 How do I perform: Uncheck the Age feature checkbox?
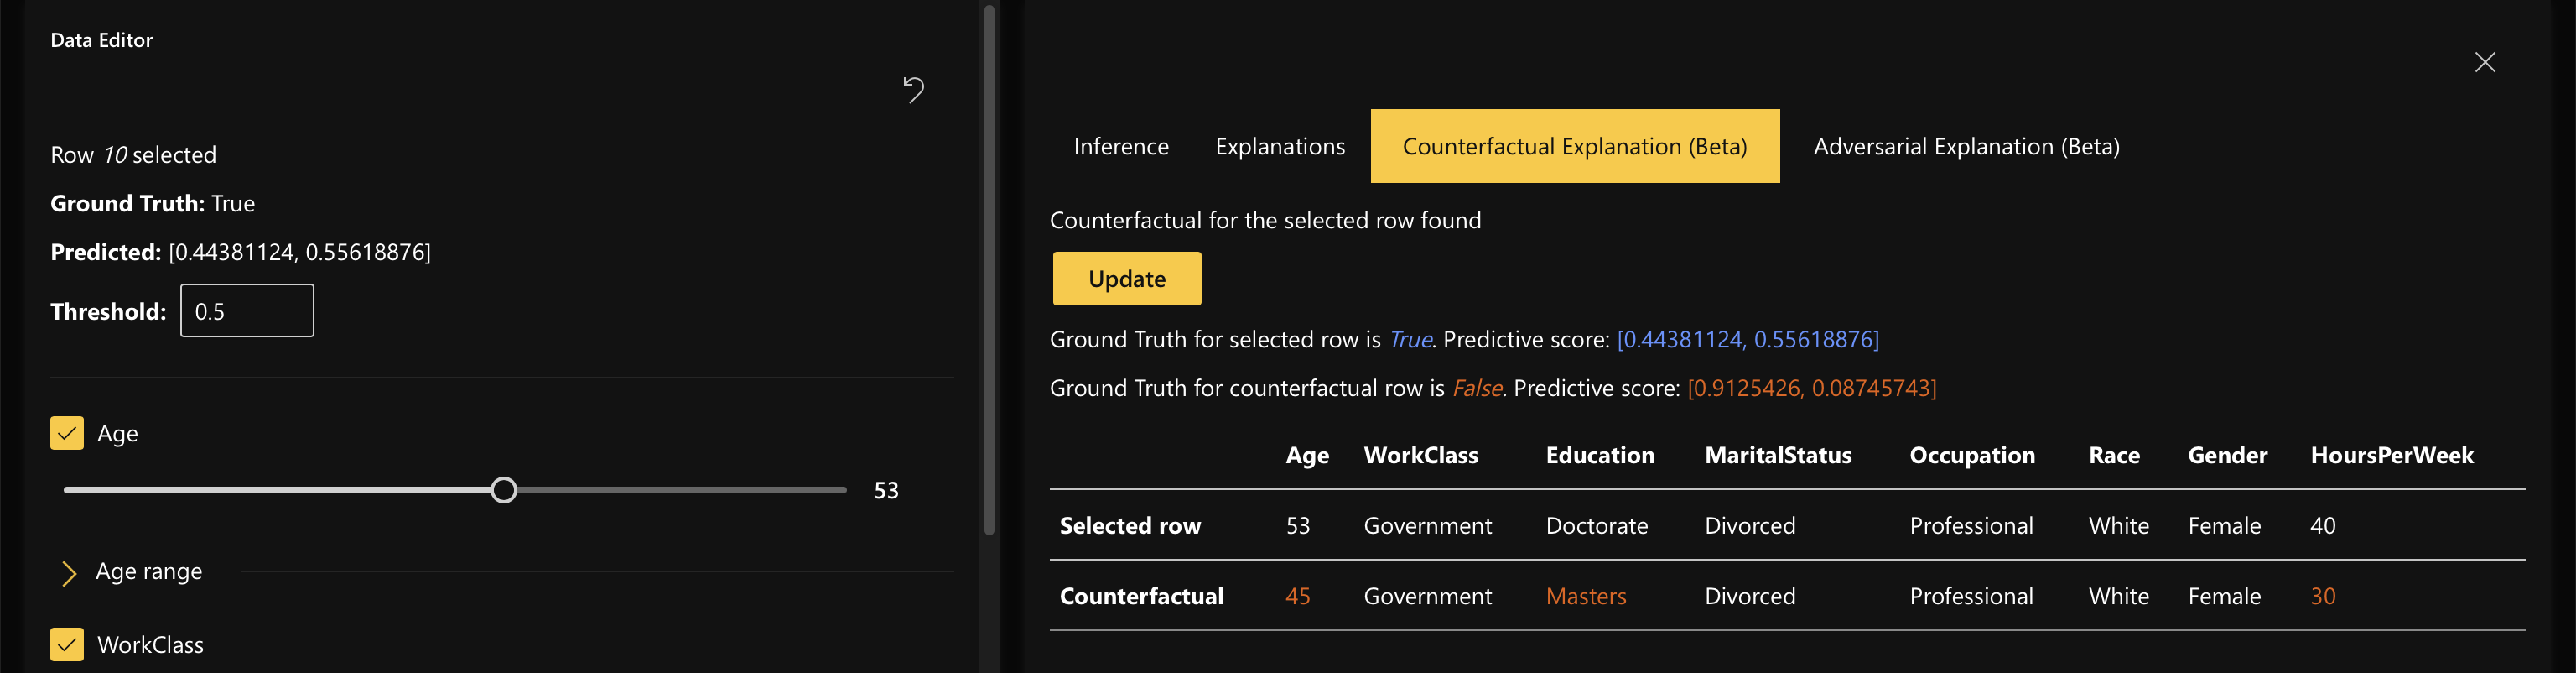click(67, 433)
